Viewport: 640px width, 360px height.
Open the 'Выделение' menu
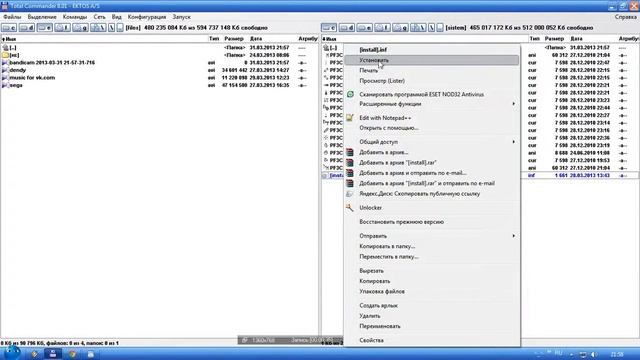click(x=42, y=17)
